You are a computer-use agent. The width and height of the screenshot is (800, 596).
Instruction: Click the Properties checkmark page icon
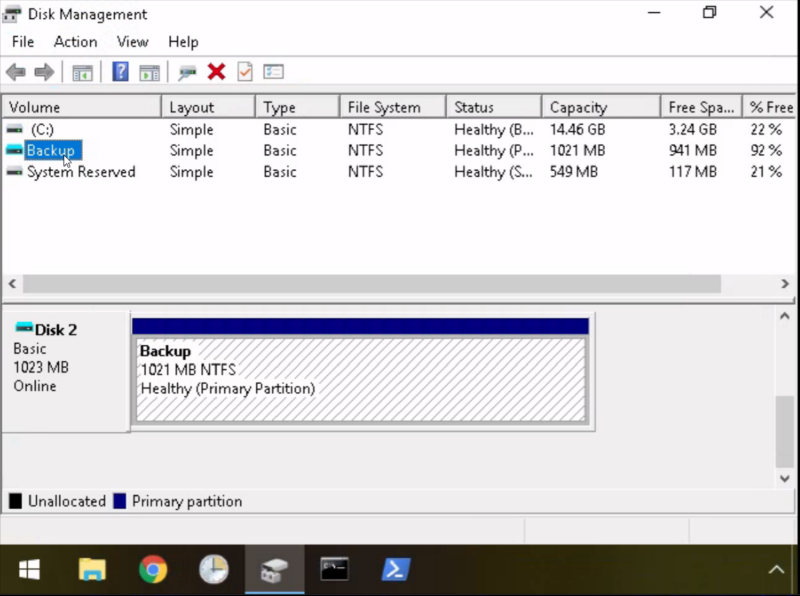(x=245, y=72)
